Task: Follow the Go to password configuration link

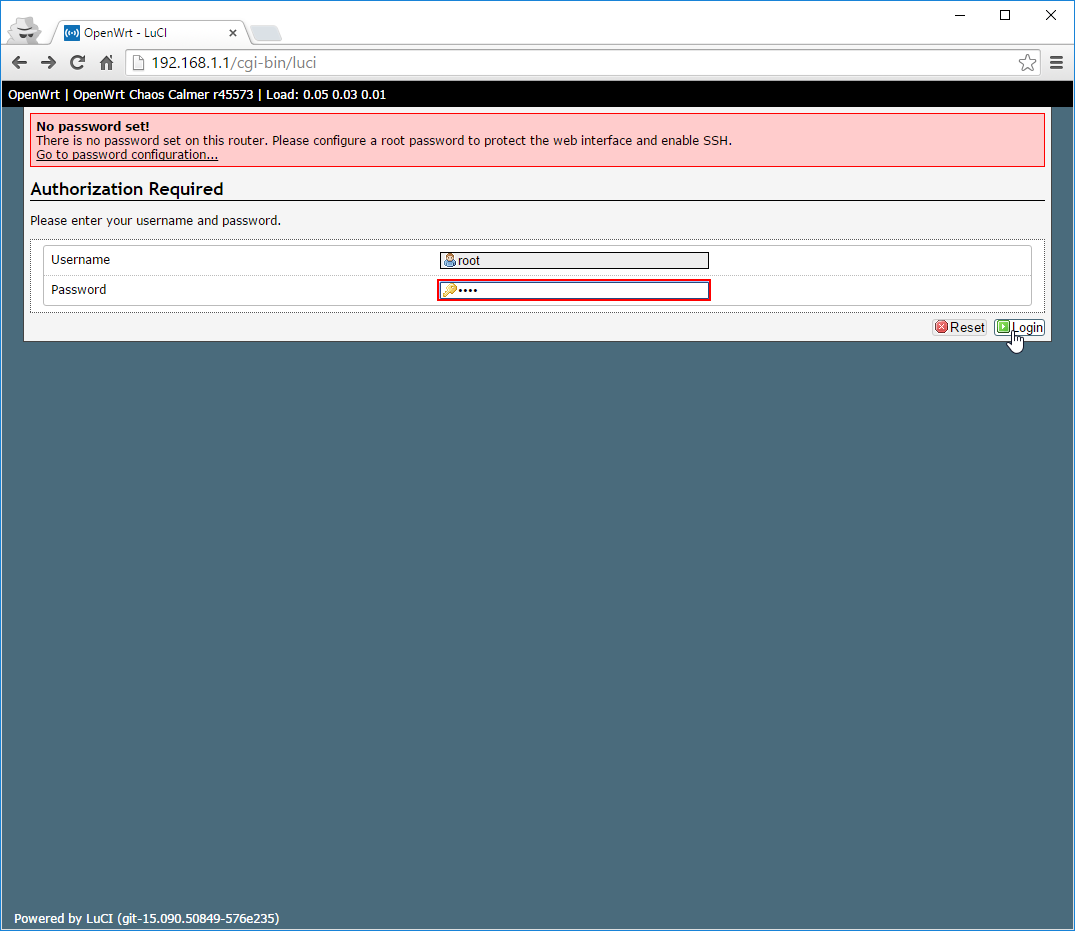Action: (127, 155)
